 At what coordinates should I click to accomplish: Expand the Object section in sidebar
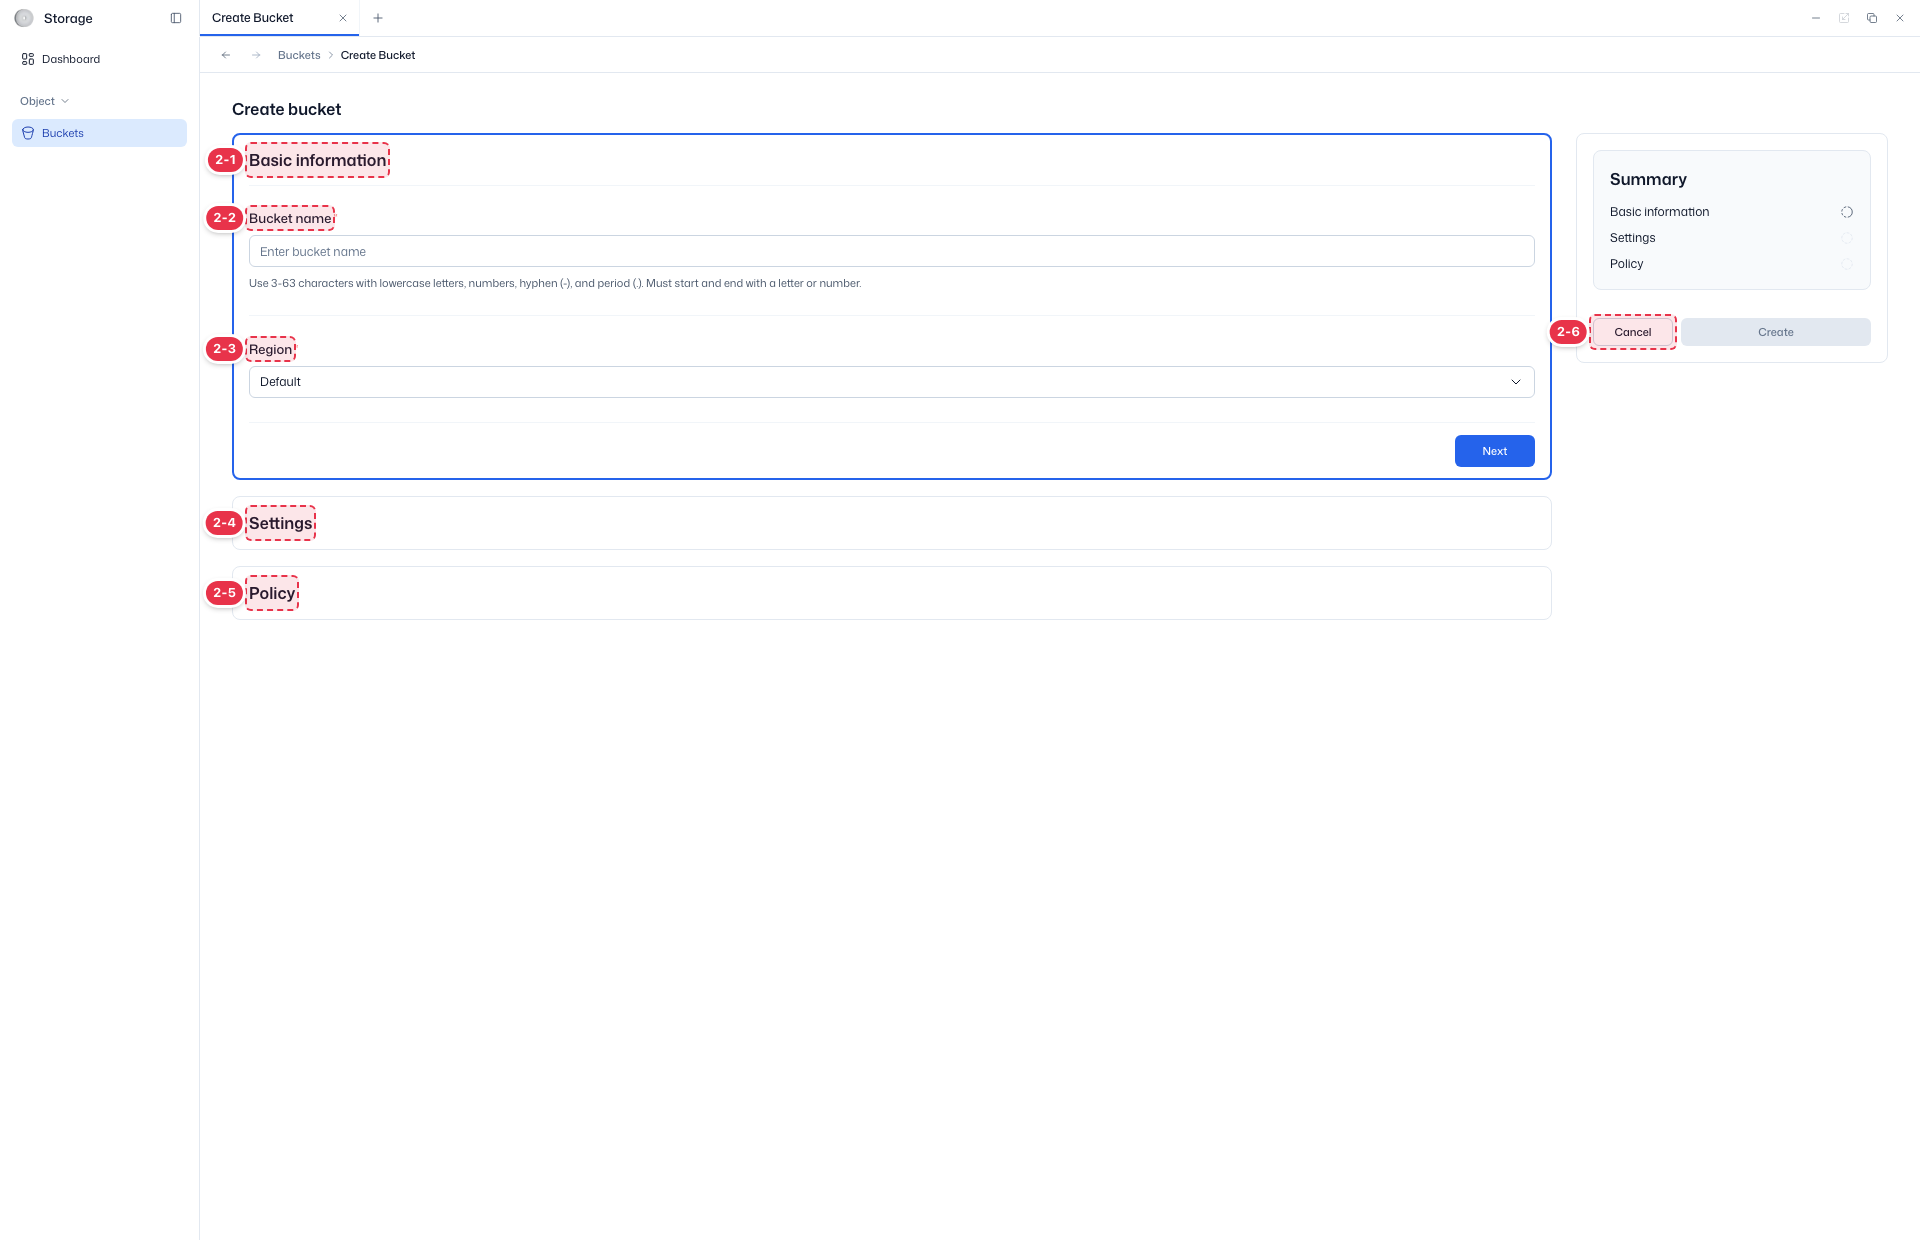click(45, 101)
